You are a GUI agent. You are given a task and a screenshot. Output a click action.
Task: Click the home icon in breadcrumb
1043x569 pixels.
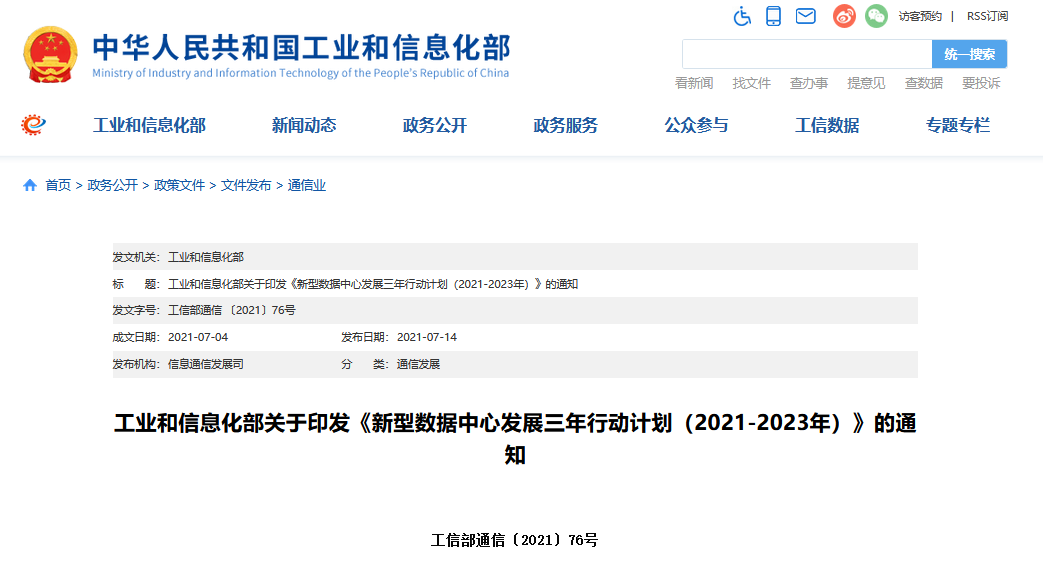[29, 185]
